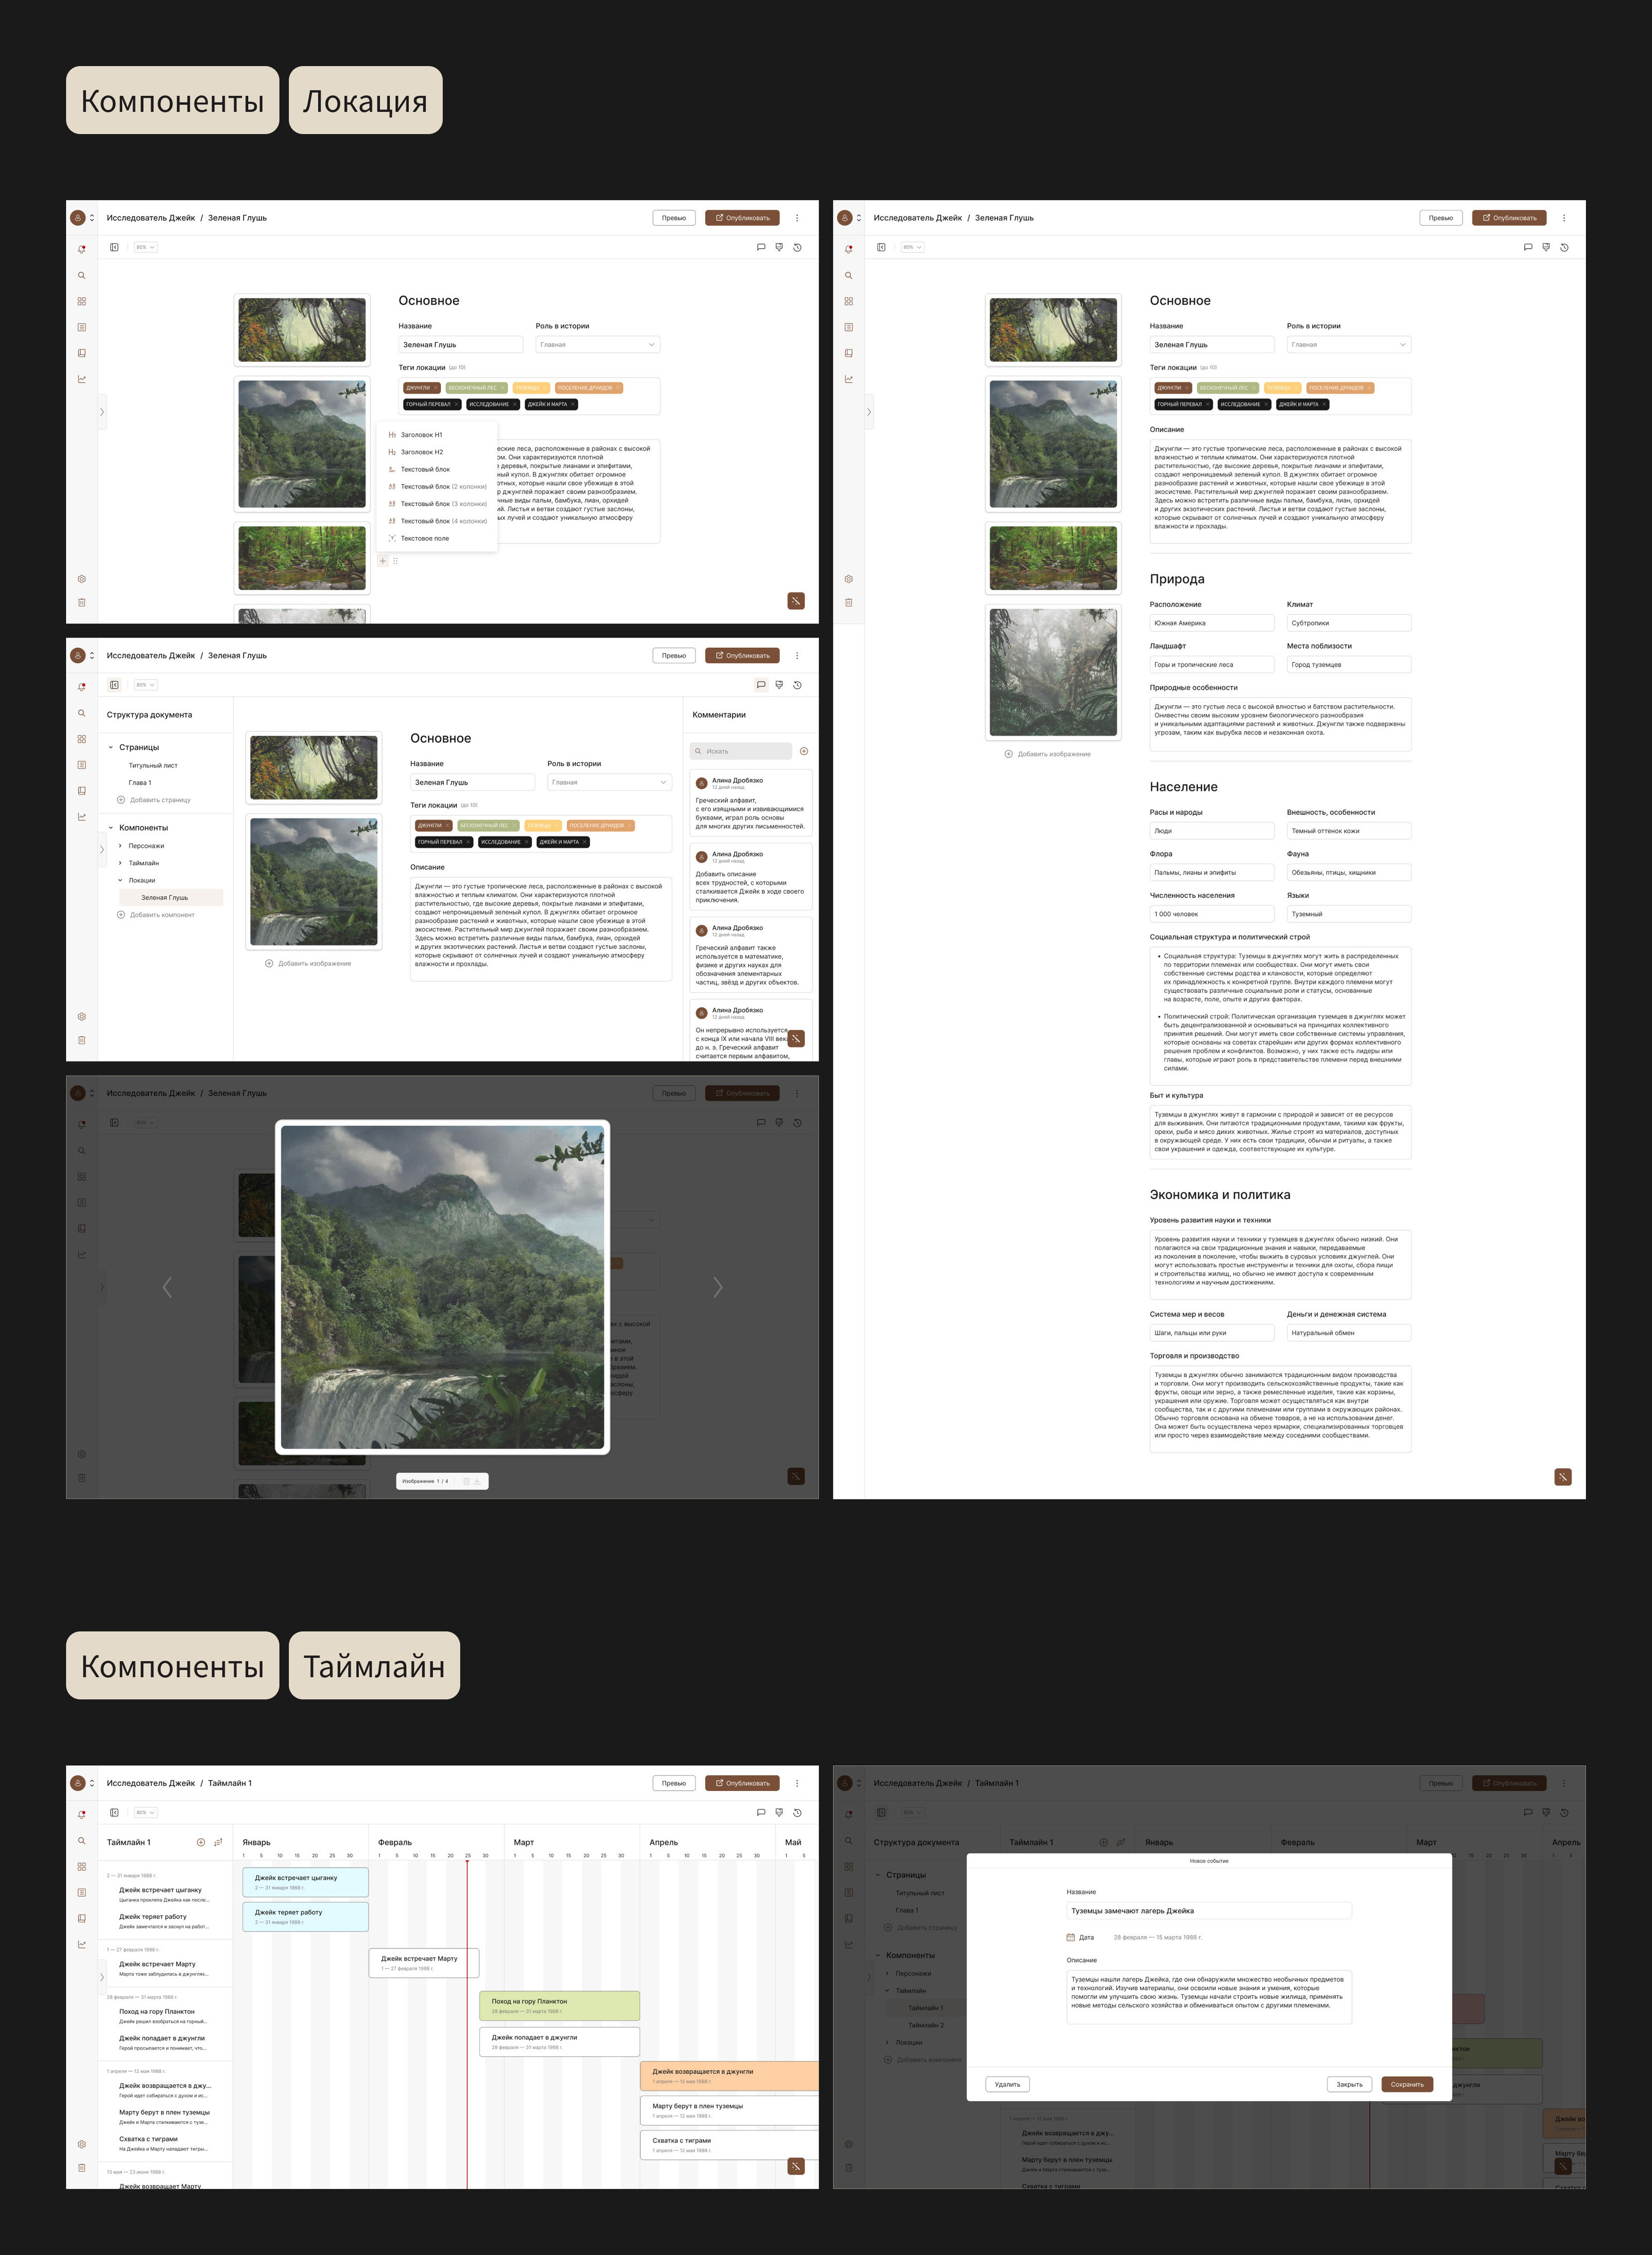The height and width of the screenshot is (2255, 1652).
Task: Collapse the Страницы section in document structure
Action: tap(111, 747)
